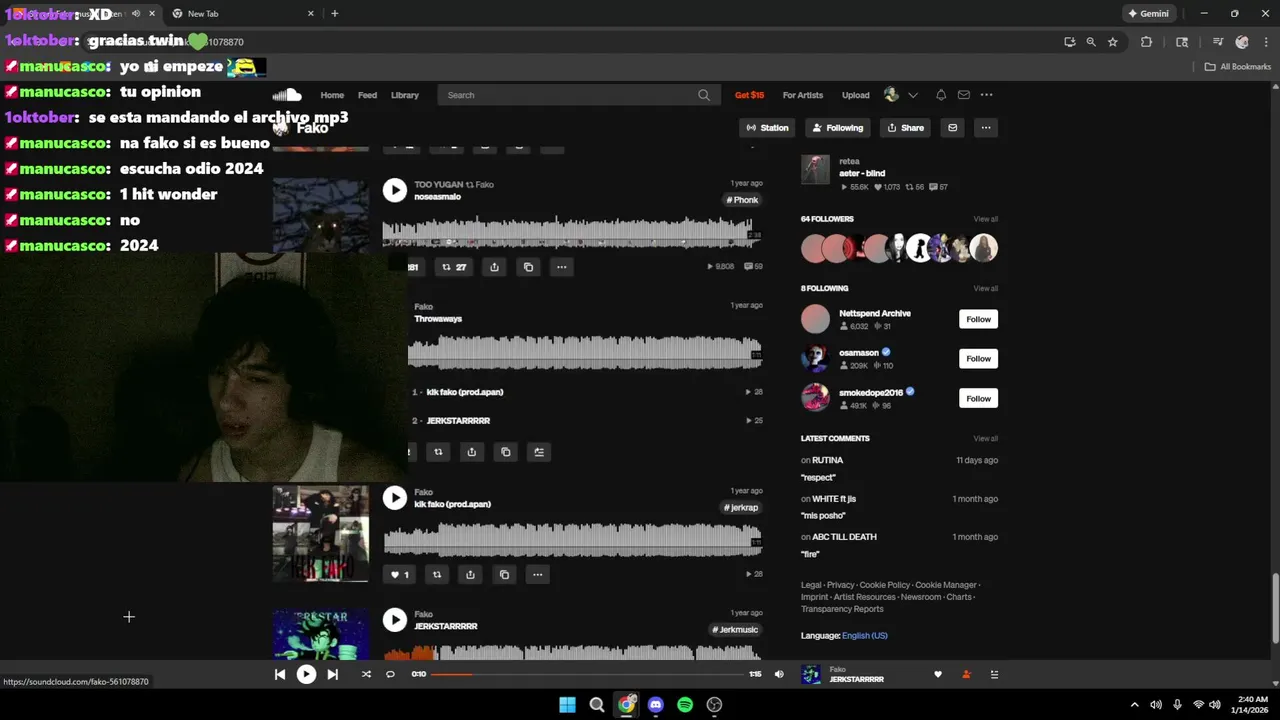Toggle shuffle in the player bar
Image resolution: width=1280 pixels, height=720 pixels.
[x=366, y=675]
